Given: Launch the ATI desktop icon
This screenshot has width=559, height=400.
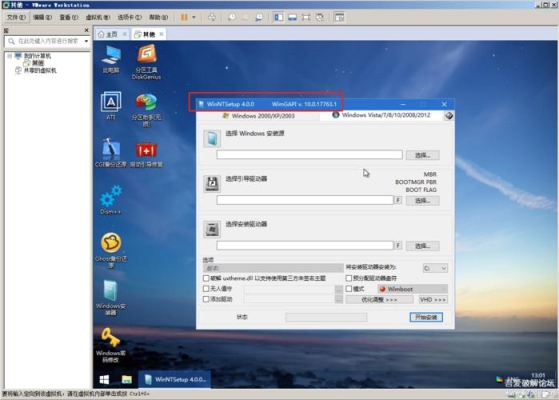Looking at the screenshot, I should (x=111, y=106).
